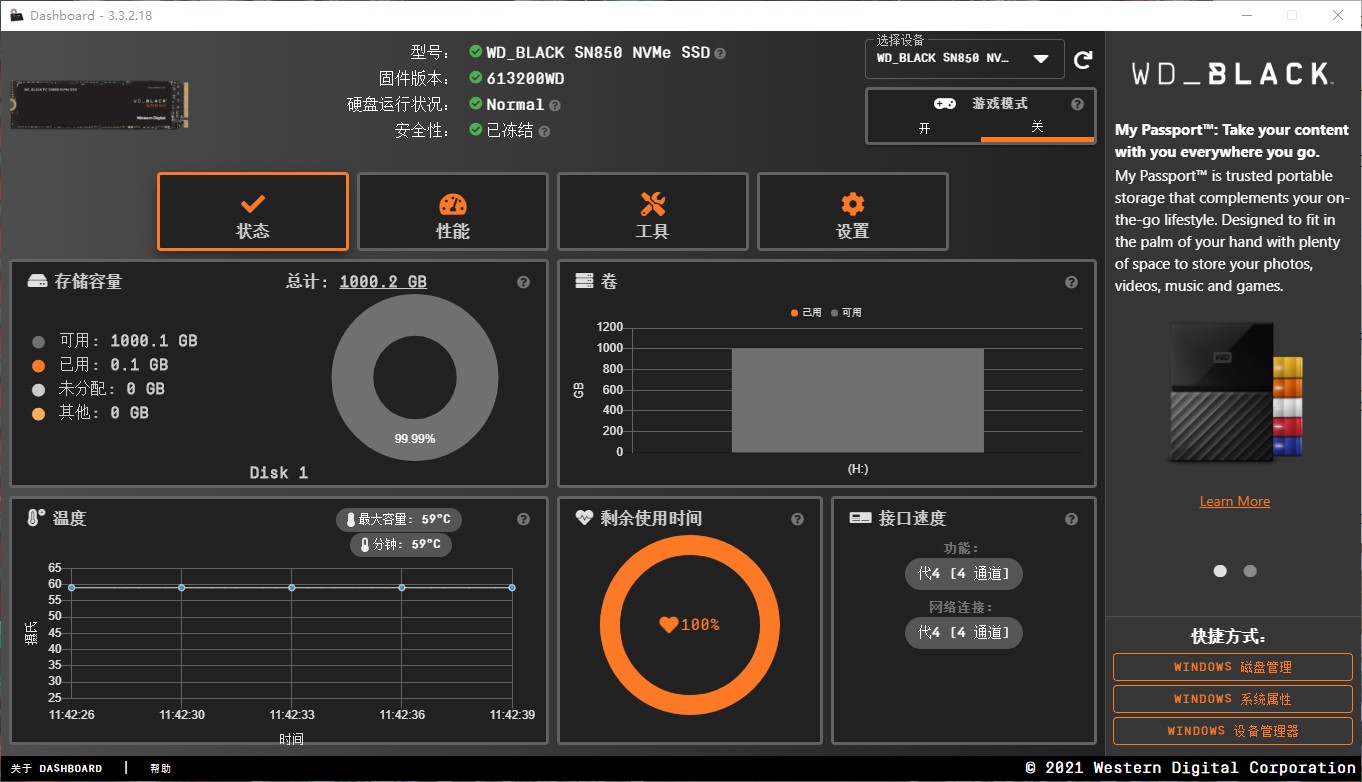
Task: Open help icon in 存储容量 panel
Action: [x=523, y=283]
